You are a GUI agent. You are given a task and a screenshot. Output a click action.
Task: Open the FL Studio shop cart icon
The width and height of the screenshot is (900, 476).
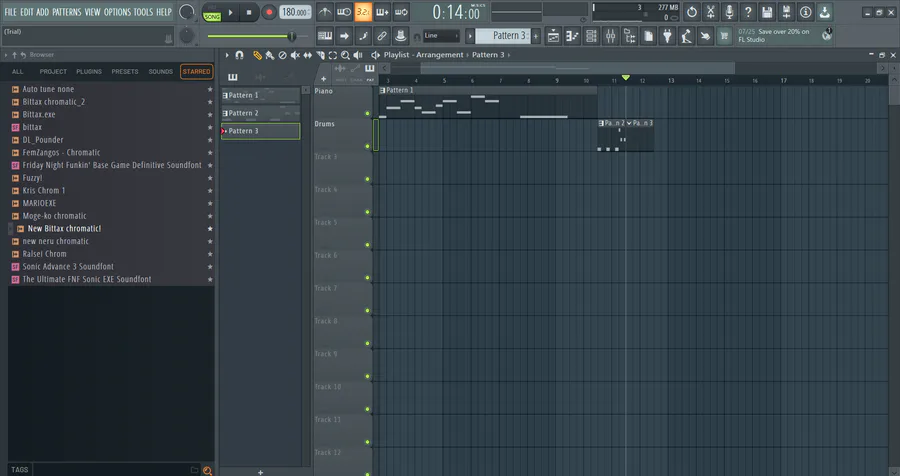(x=724, y=36)
